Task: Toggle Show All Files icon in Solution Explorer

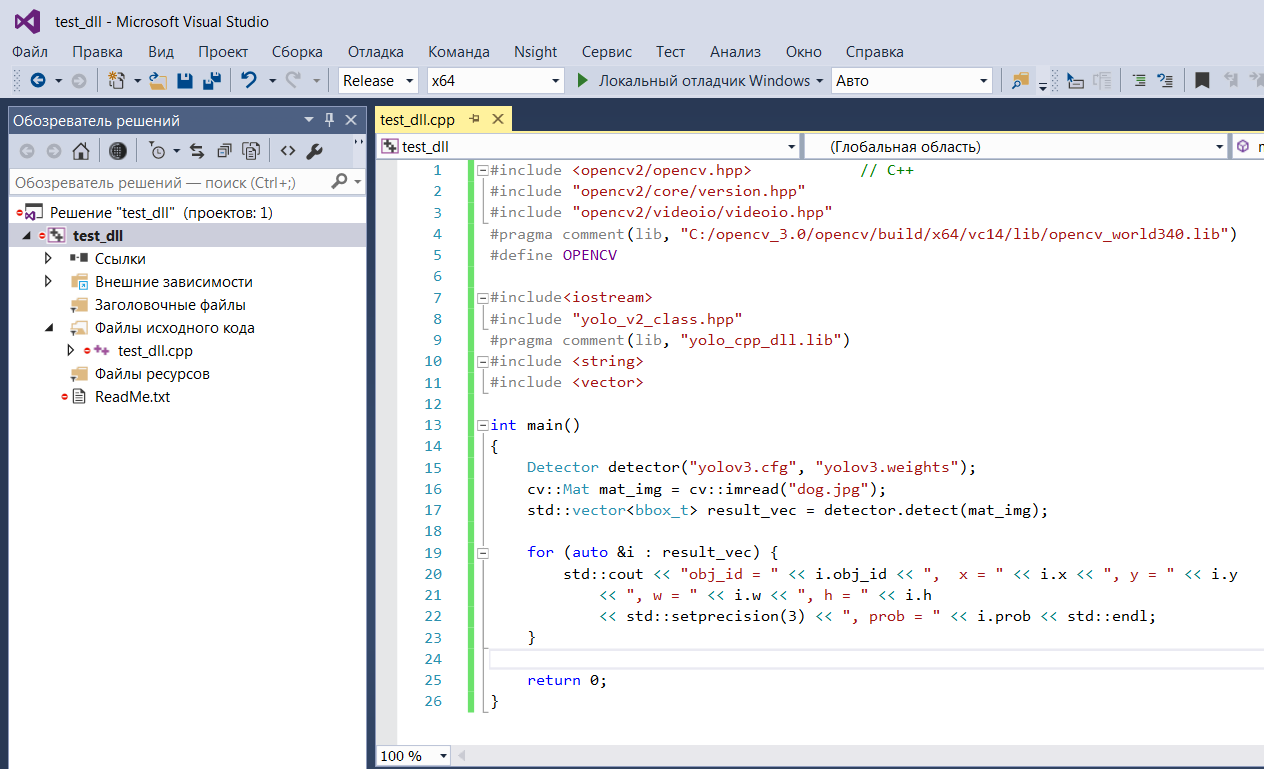Action: point(251,151)
